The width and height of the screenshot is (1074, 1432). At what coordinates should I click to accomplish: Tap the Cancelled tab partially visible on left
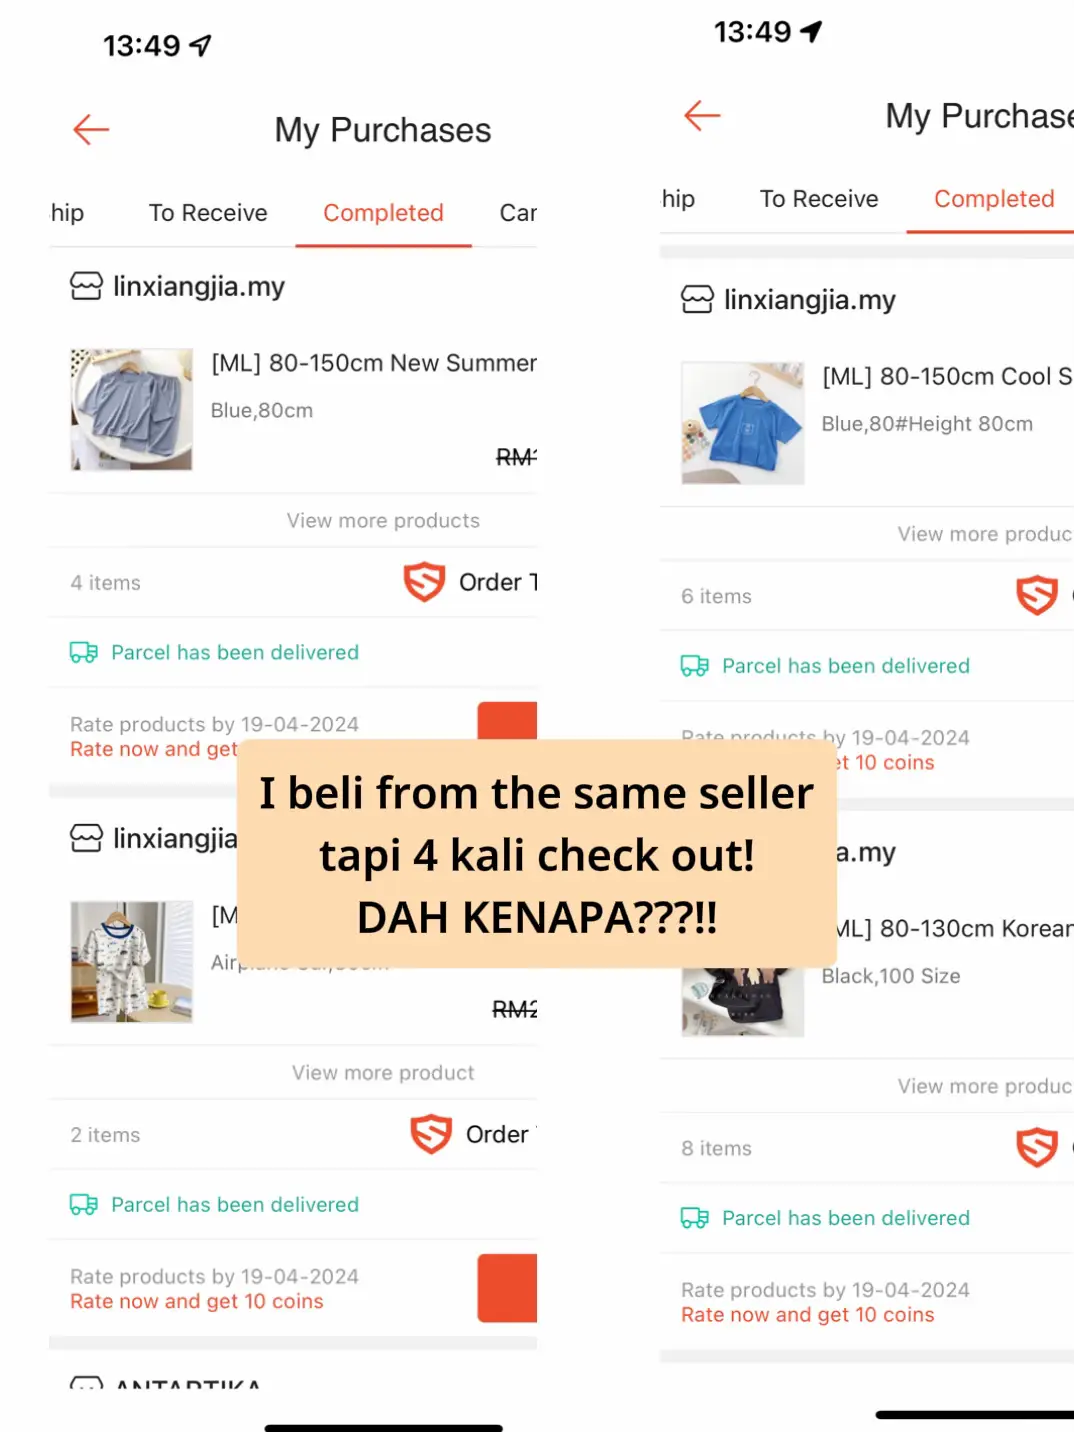click(518, 213)
